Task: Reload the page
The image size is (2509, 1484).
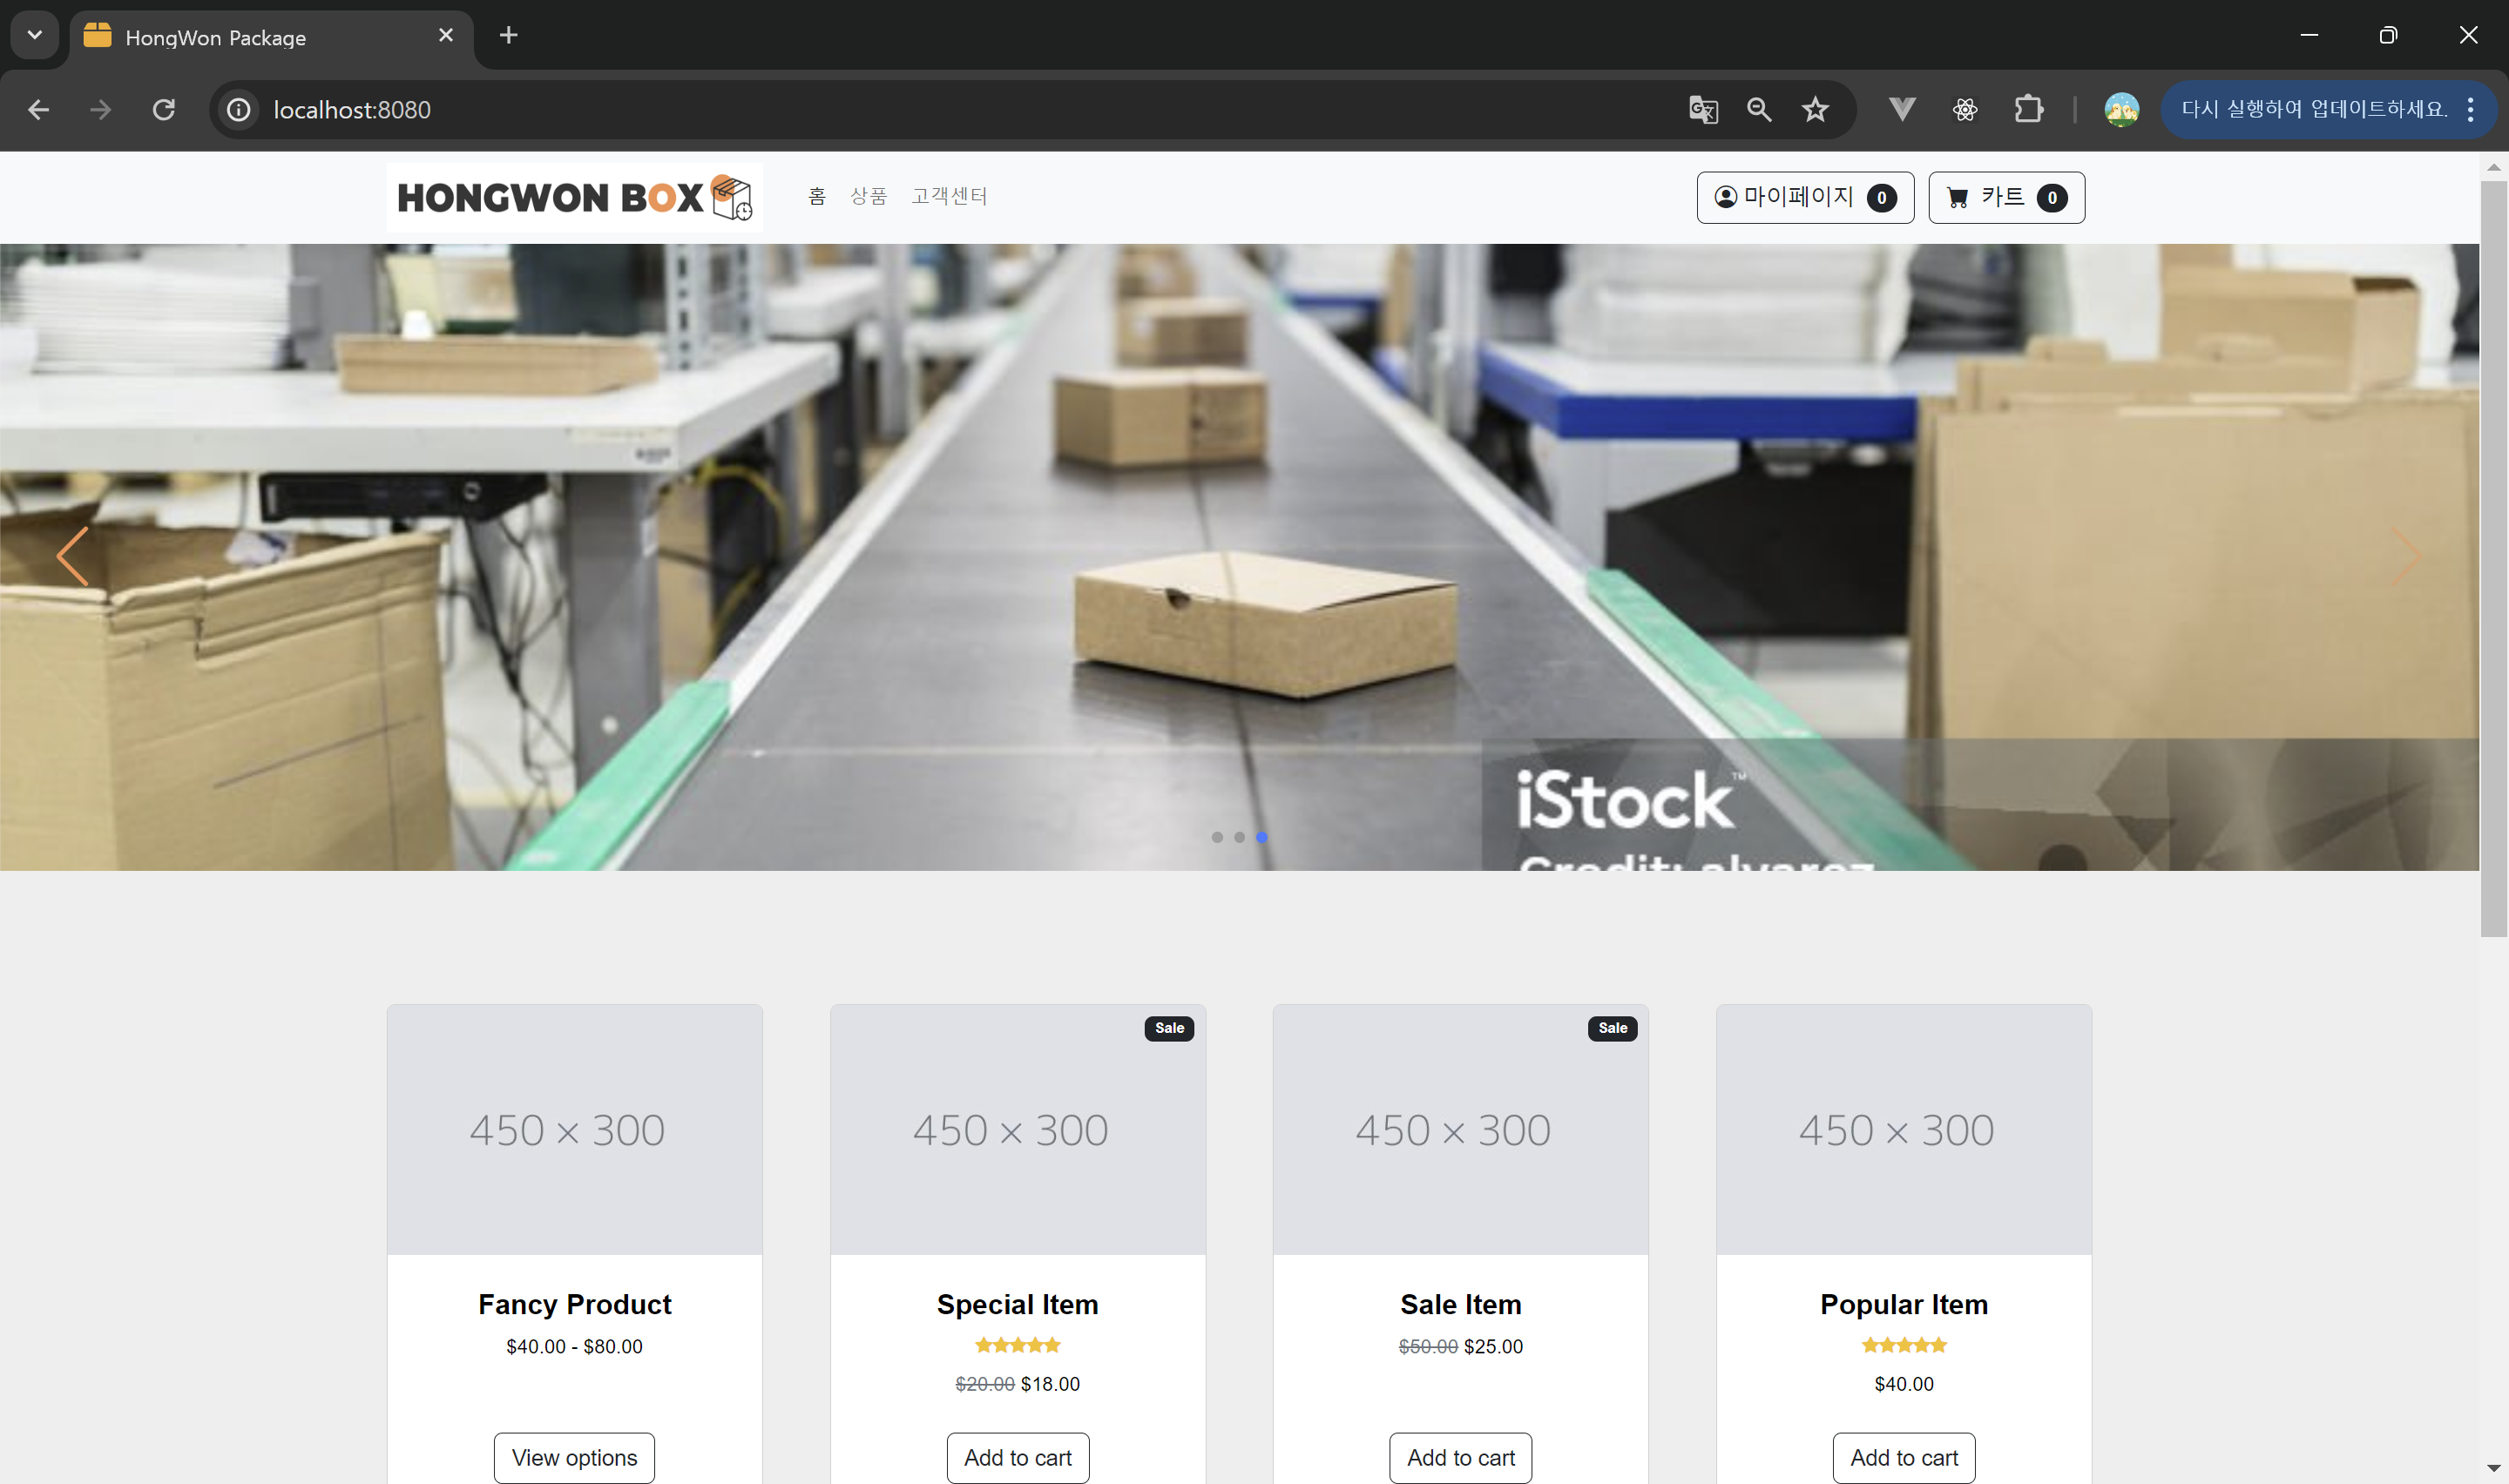Action: 164,109
